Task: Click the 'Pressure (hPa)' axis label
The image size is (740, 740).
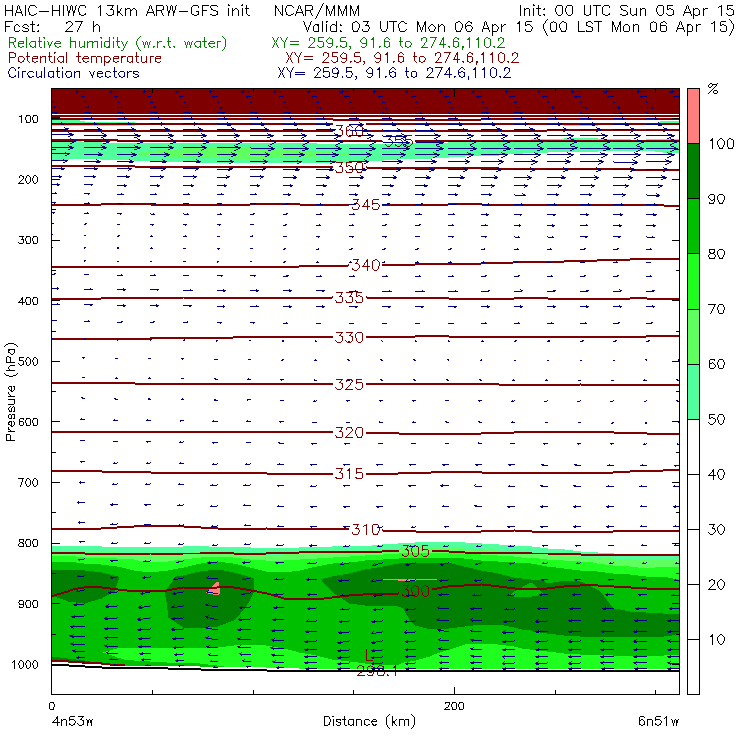Action: click(11, 392)
